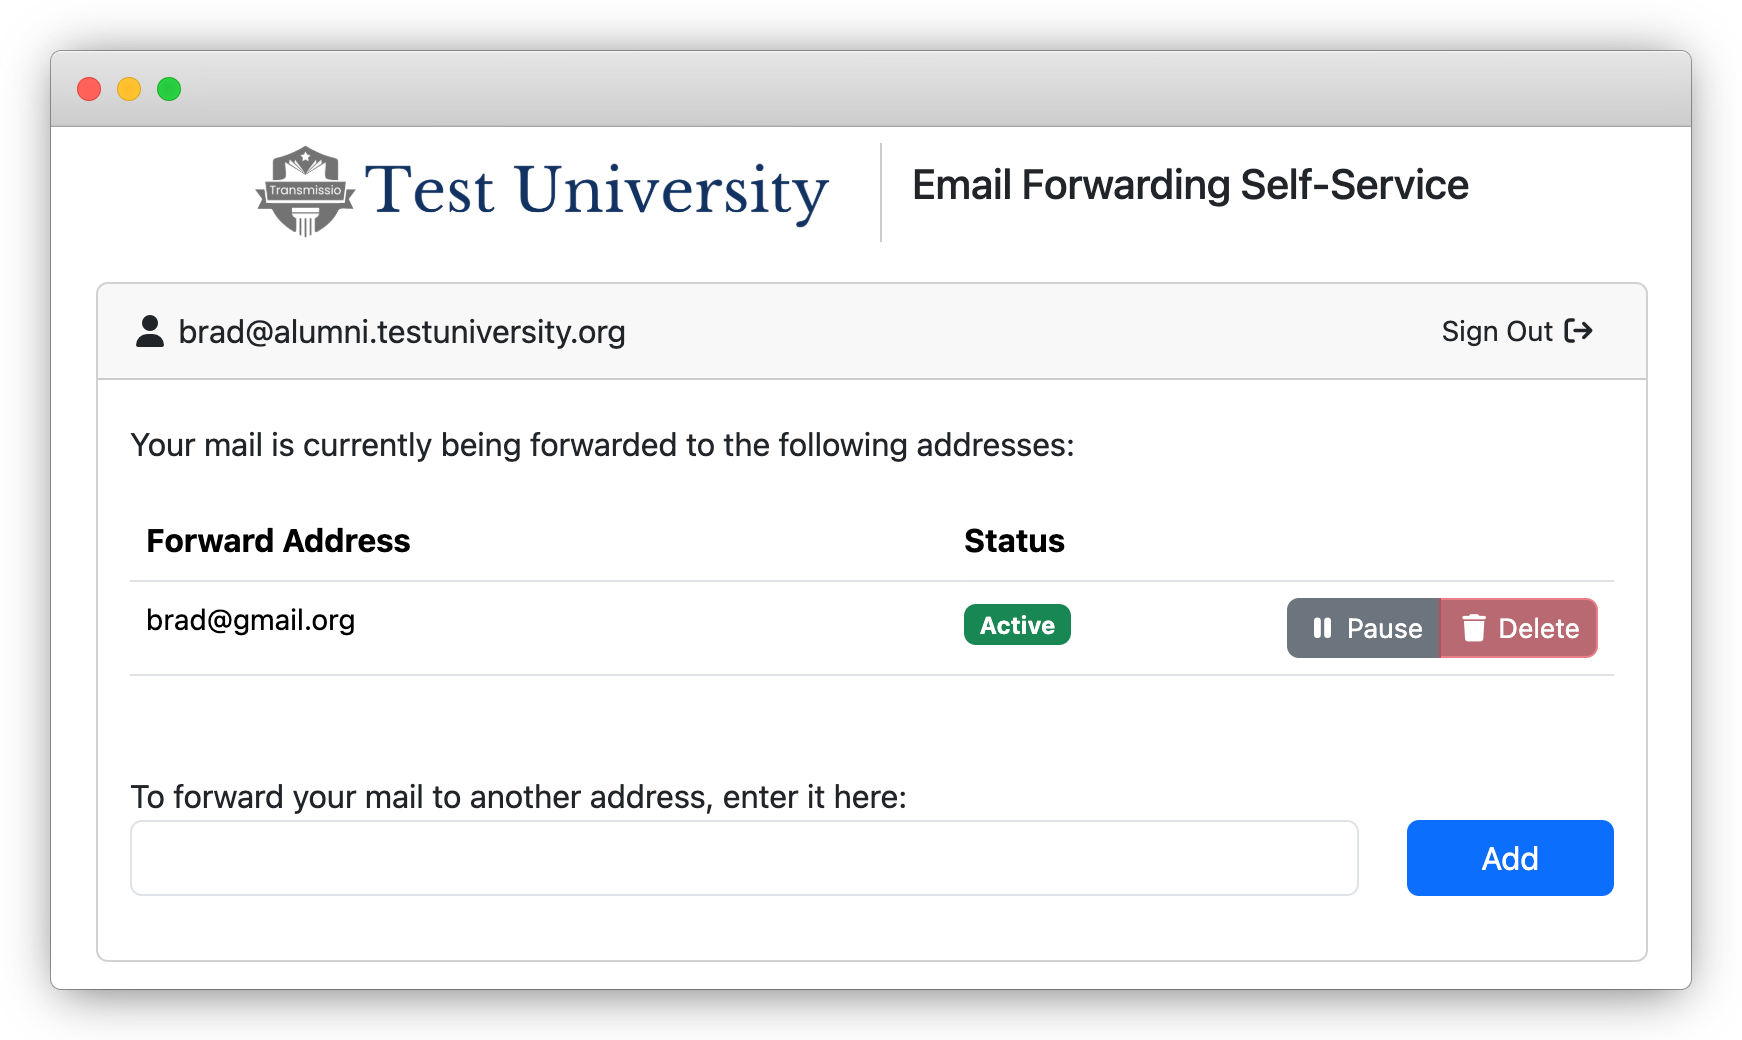Select the brad@gmail.org forward address
The width and height of the screenshot is (1742, 1040).
tap(250, 620)
